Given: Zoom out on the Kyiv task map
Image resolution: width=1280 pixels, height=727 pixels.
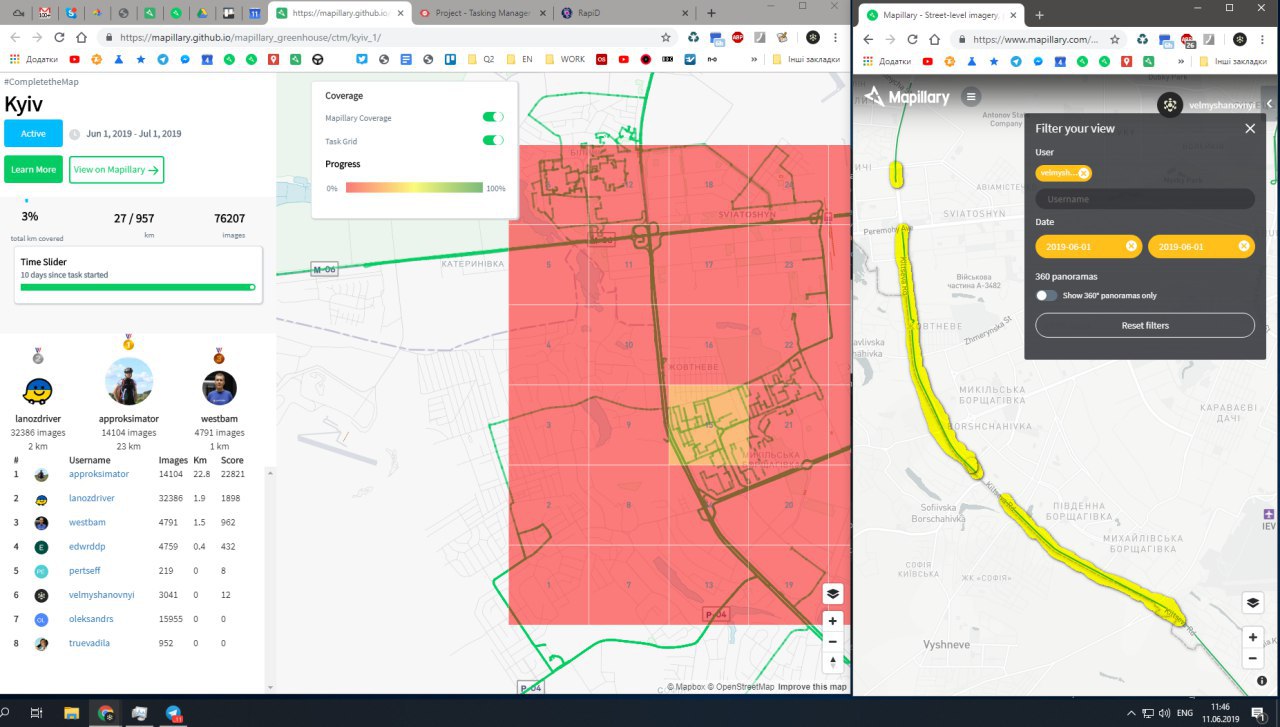Looking at the screenshot, I should coord(833,641).
